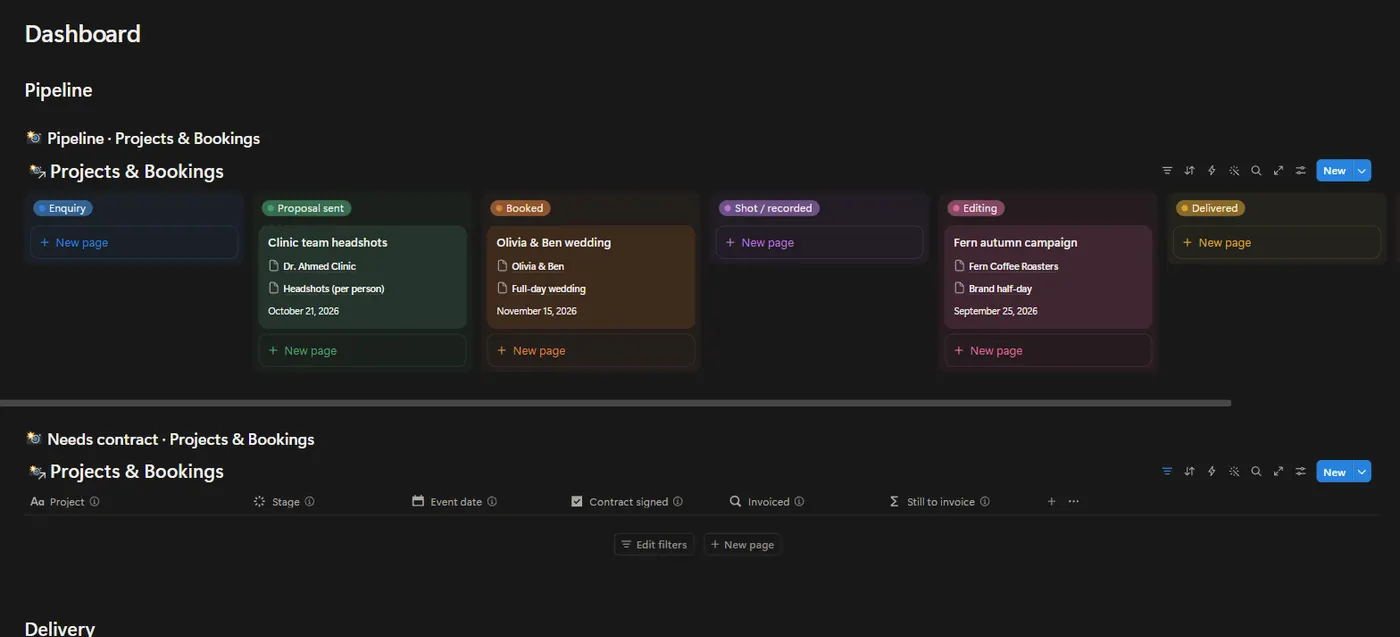Add a new page in Shot / recorded column
Viewport: 1400px width, 637px height.
tap(820, 242)
